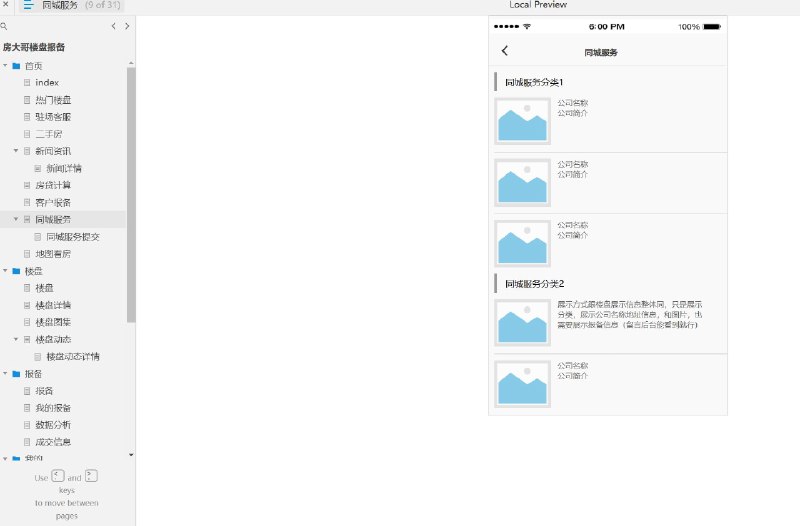
Task: Click the 房大哥楼盘报备 project title
Action: click(34, 47)
